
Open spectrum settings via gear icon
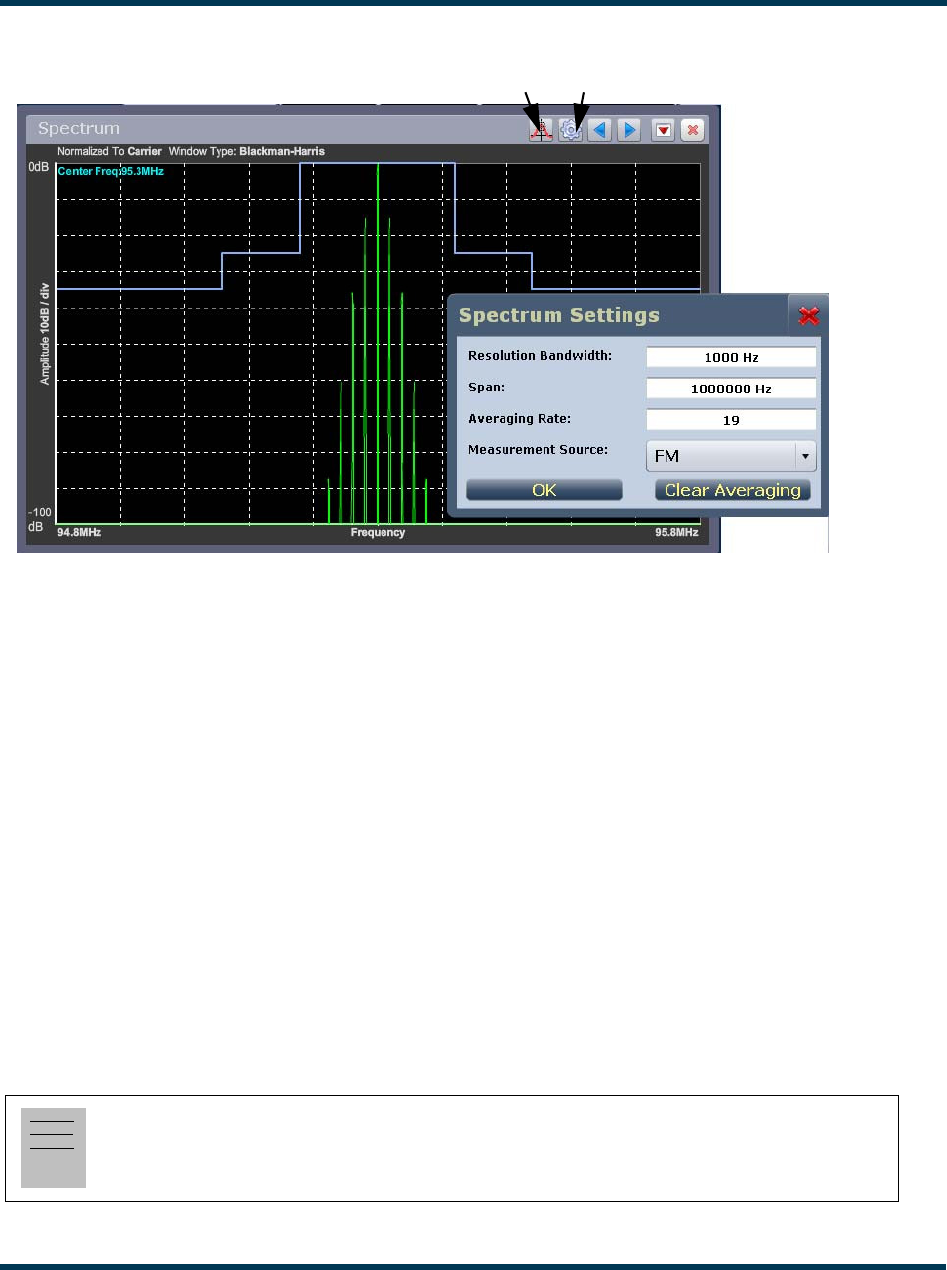(571, 130)
